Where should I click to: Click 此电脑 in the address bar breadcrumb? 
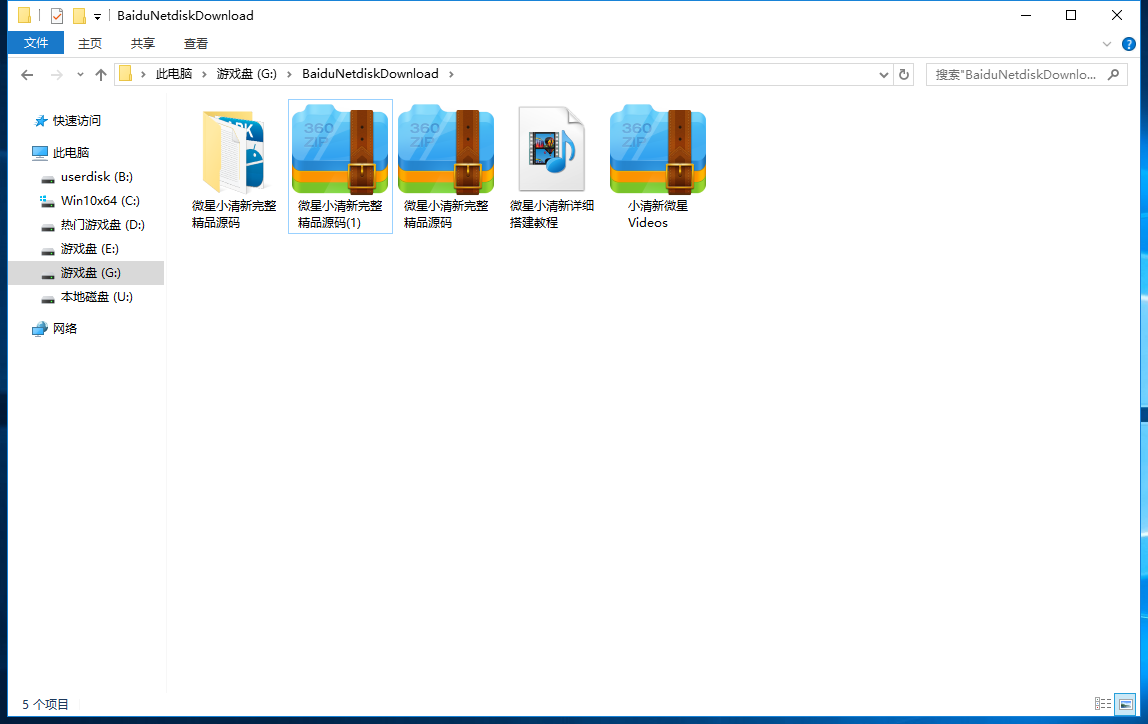coord(173,74)
